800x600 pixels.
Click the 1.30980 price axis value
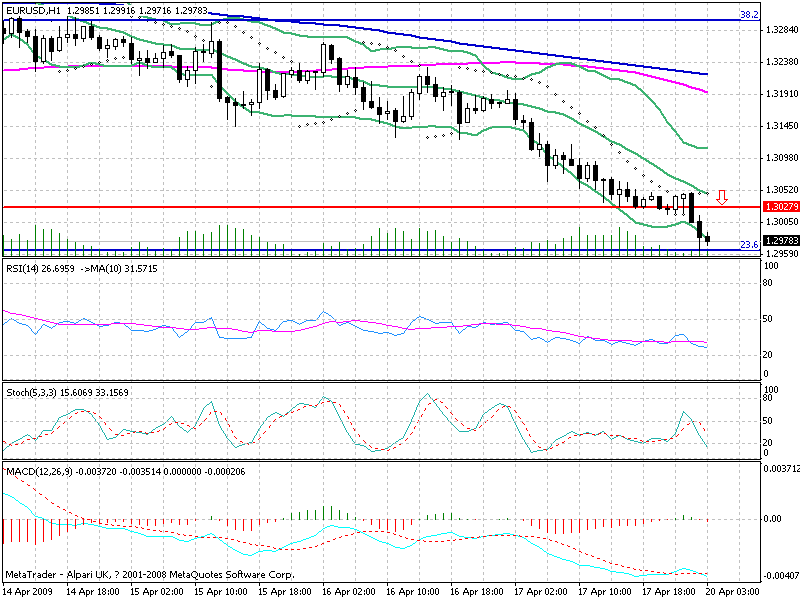pyautogui.click(x=782, y=158)
